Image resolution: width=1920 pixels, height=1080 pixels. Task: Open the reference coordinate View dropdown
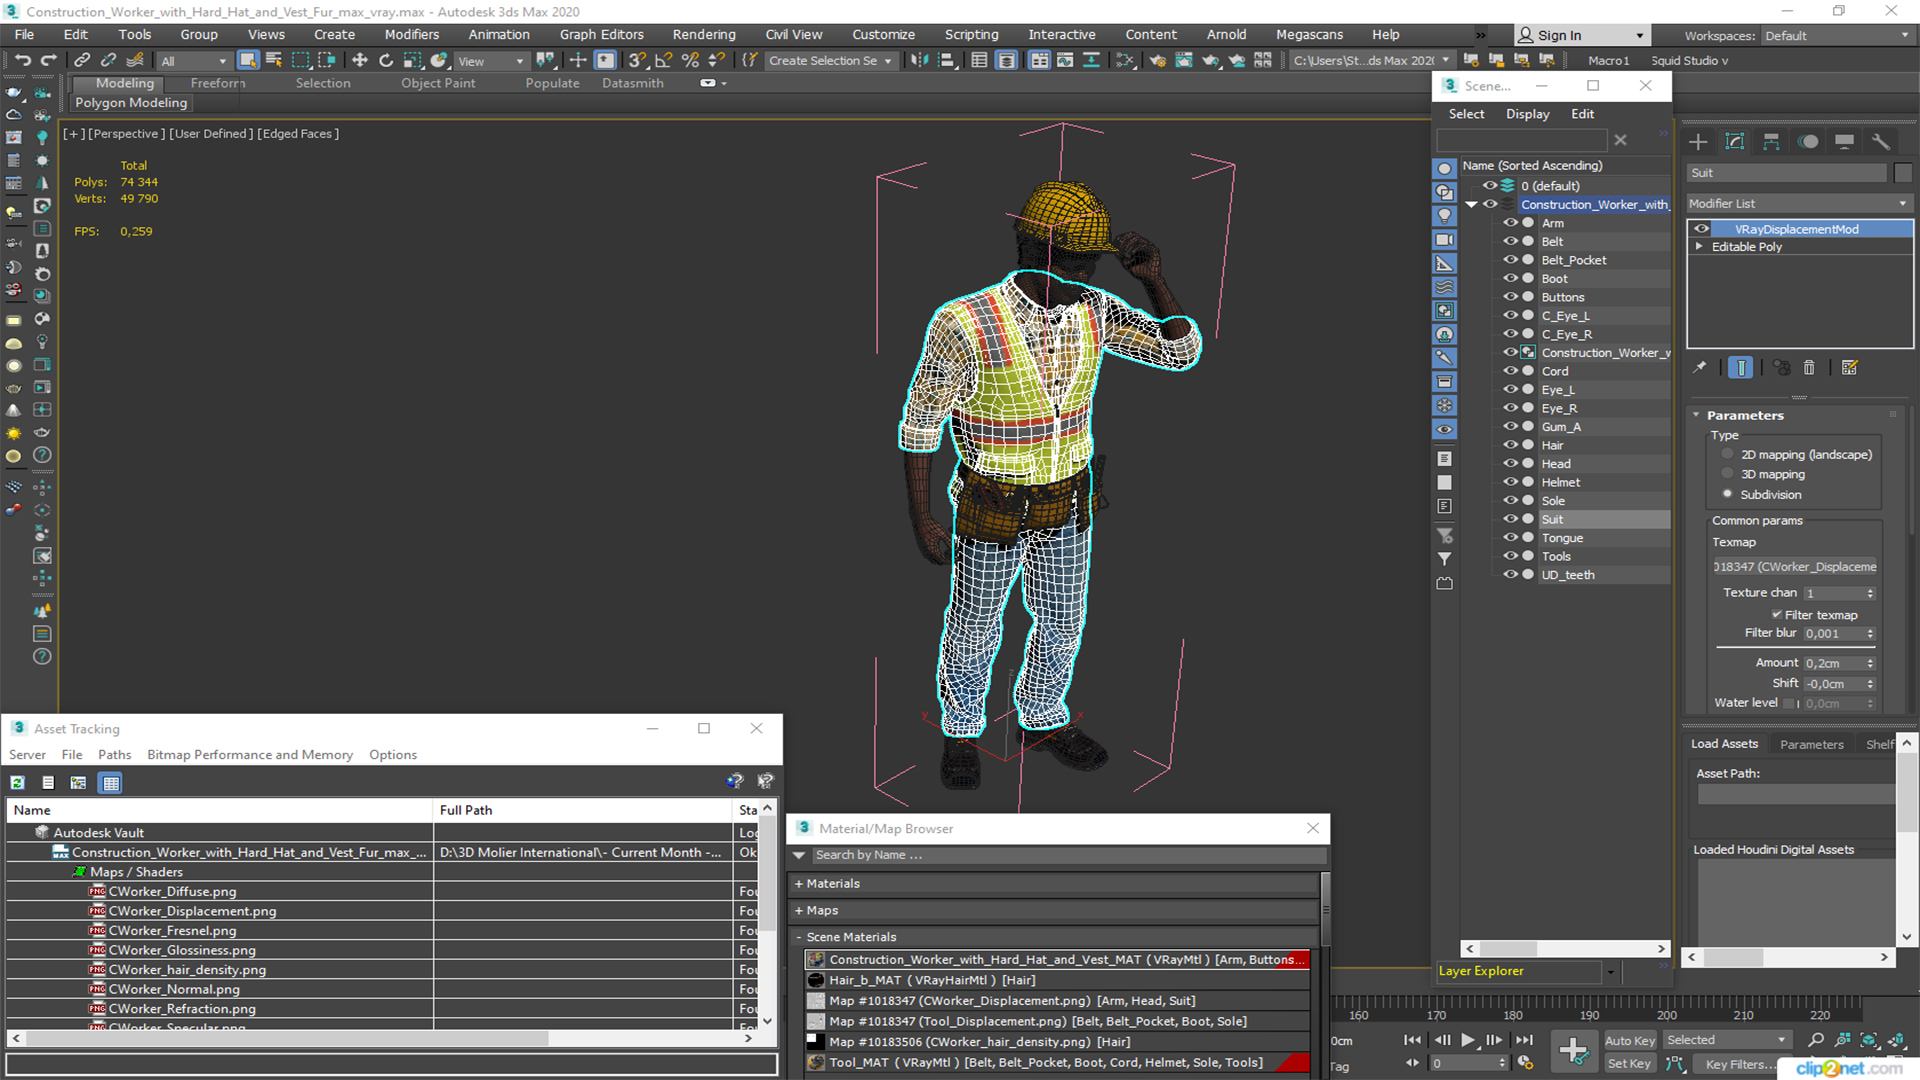pos(490,61)
